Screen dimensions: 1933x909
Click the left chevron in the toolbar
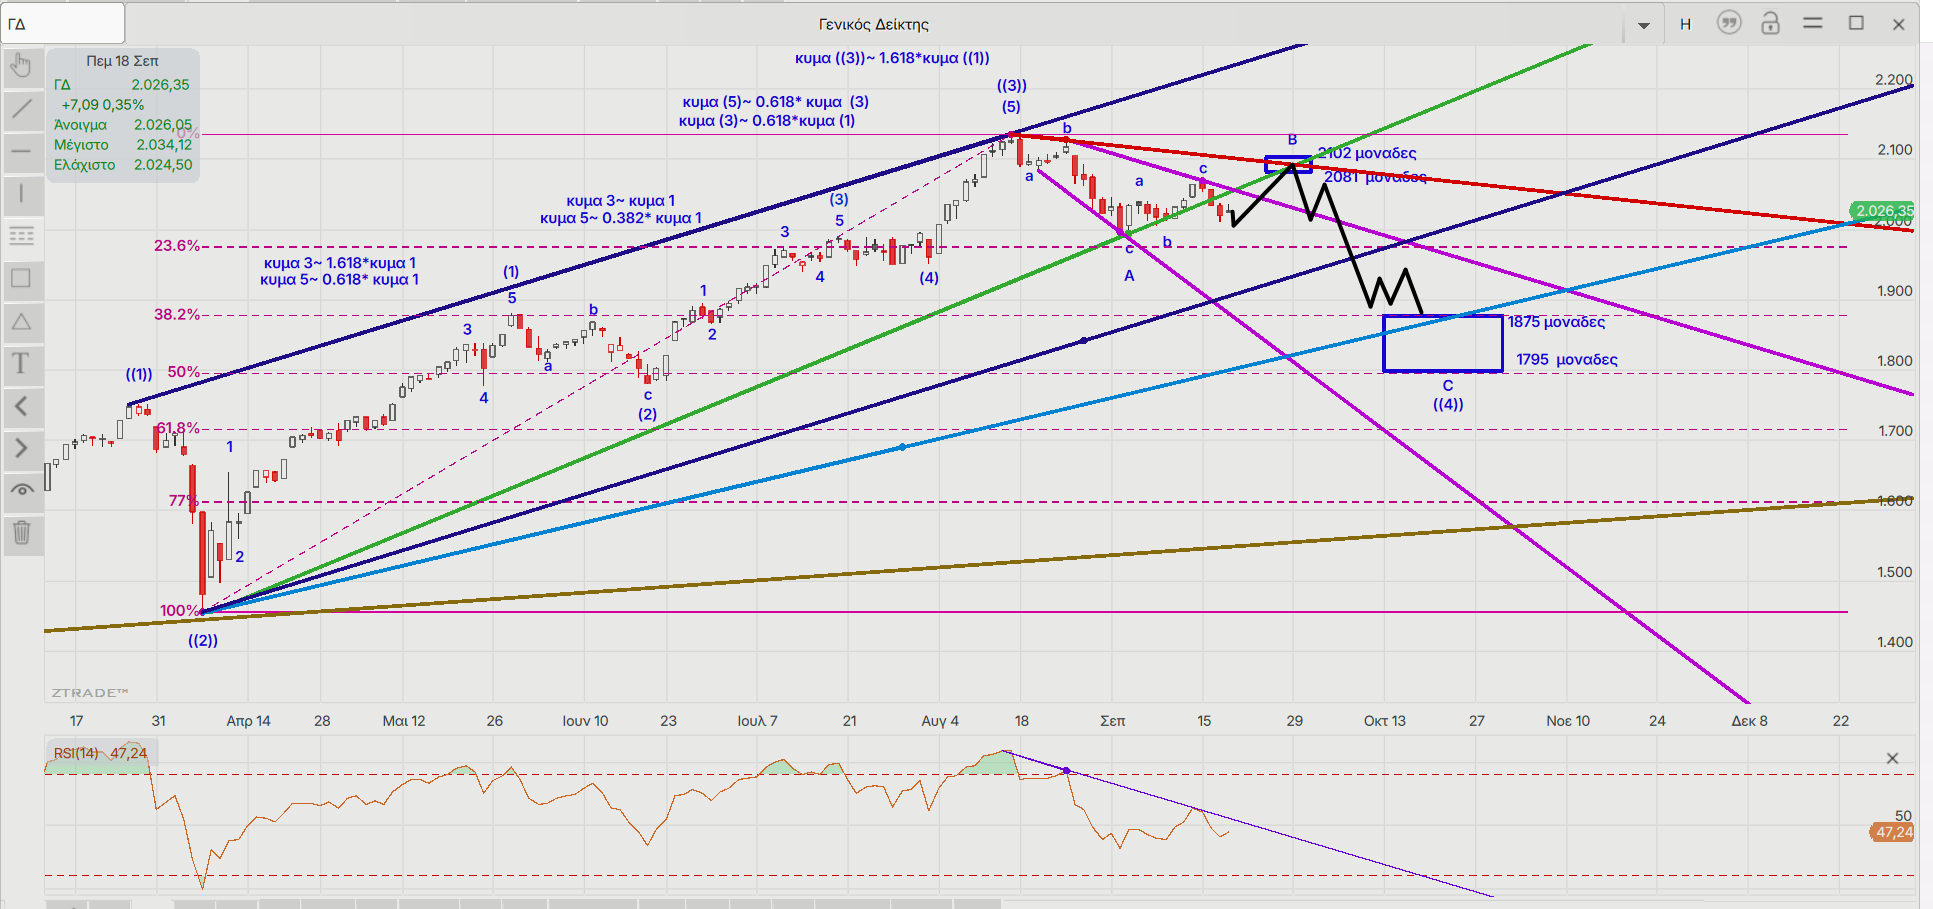point(21,406)
